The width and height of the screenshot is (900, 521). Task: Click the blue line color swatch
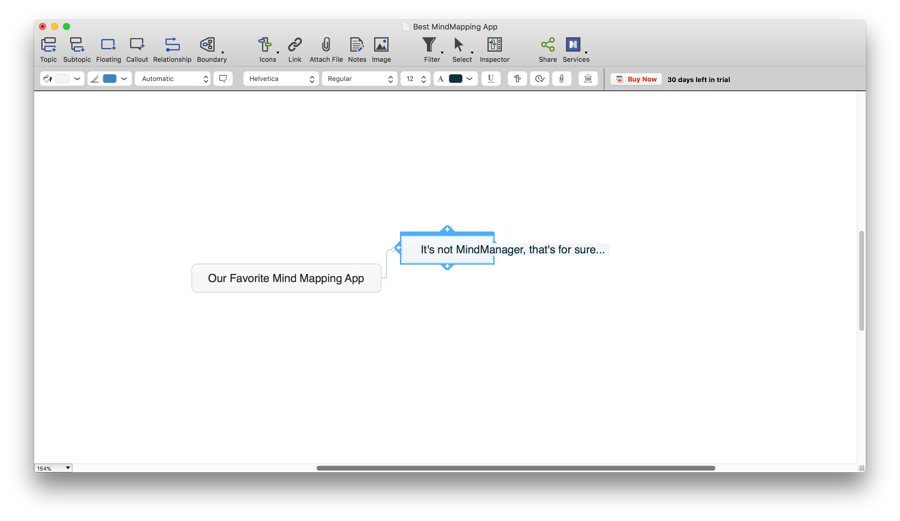[x=110, y=79]
